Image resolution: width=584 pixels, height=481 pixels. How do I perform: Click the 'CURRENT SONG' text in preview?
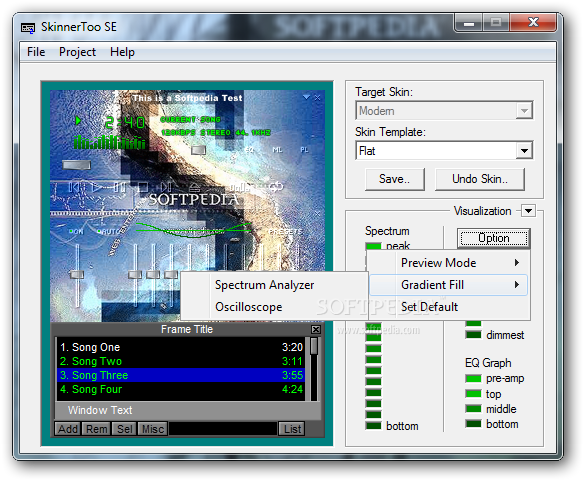pyautogui.click(x=190, y=120)
